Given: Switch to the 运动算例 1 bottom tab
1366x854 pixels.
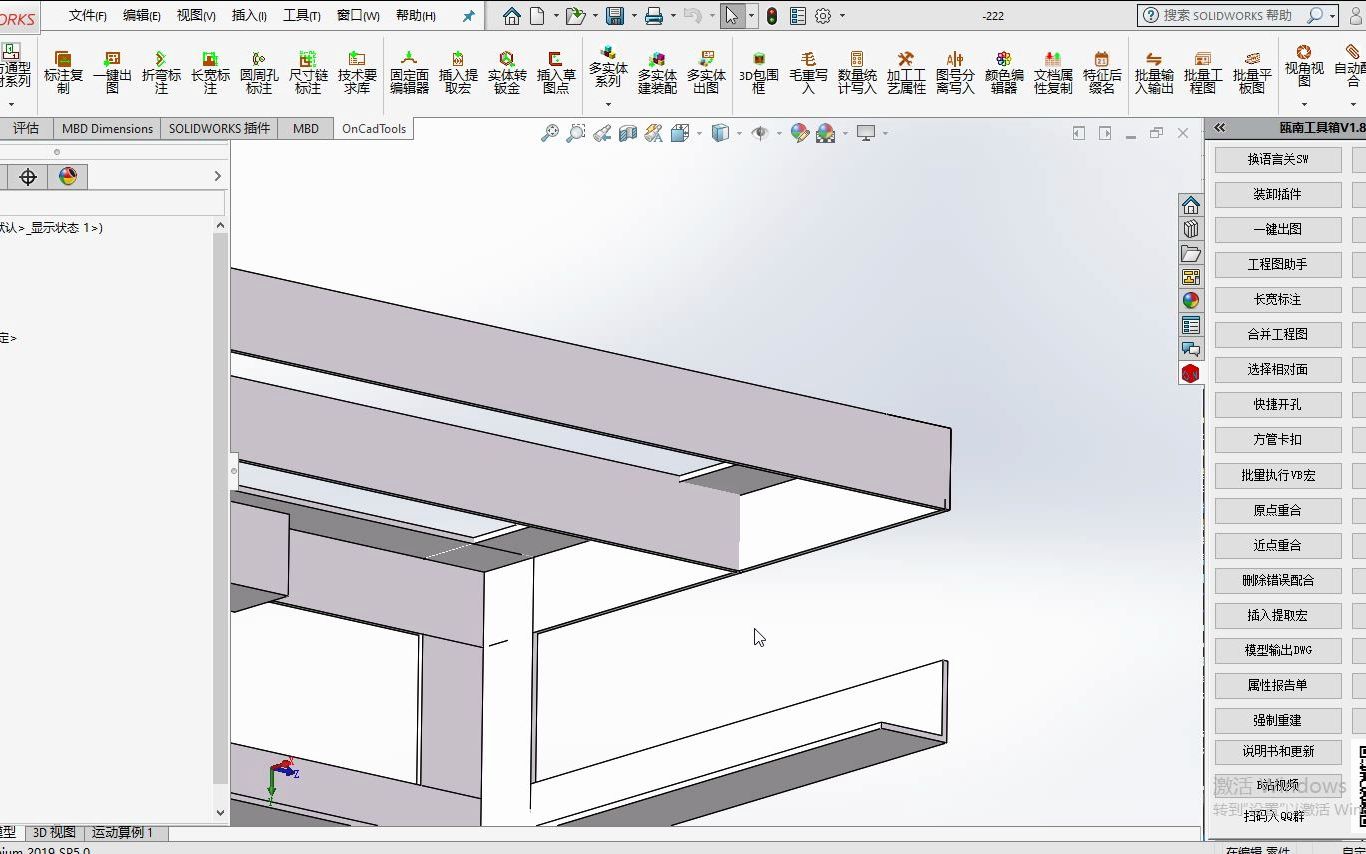Looking at the screenshot, I should click(123, 832).
